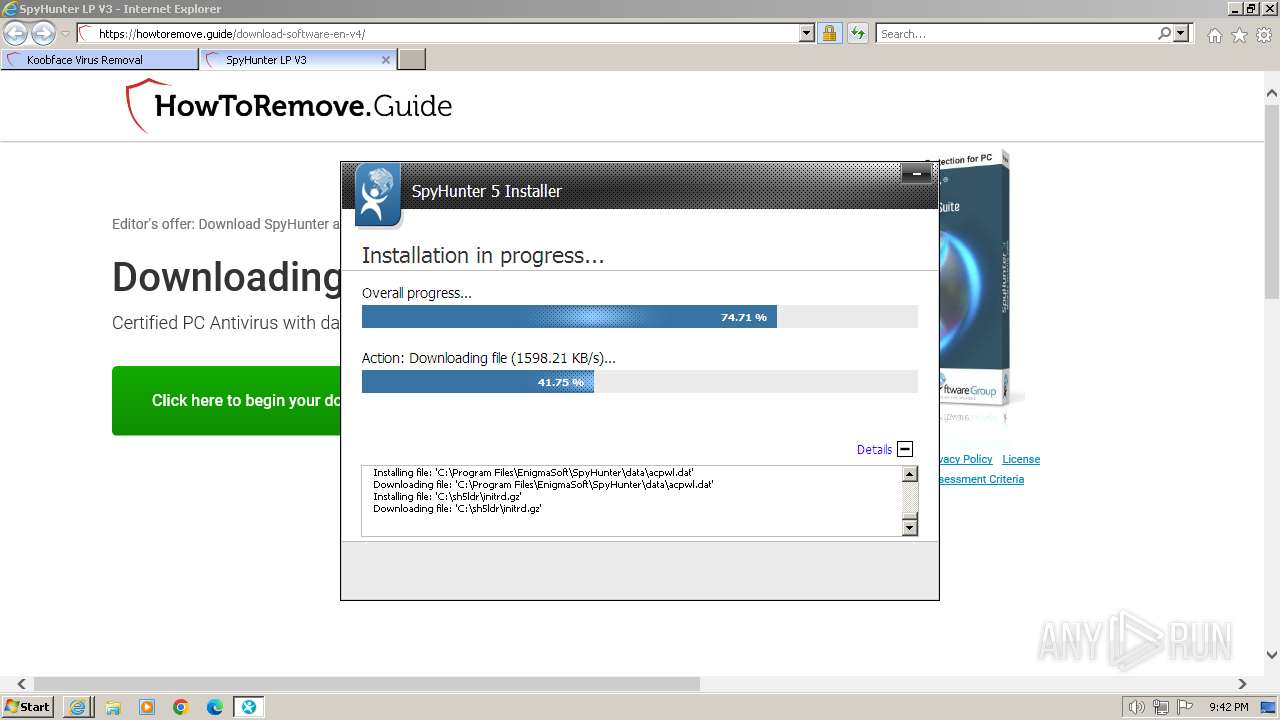1280x720 pixels.
Task: Open the HowToRemove.Guide logo link
Action: tap(289, 106)
